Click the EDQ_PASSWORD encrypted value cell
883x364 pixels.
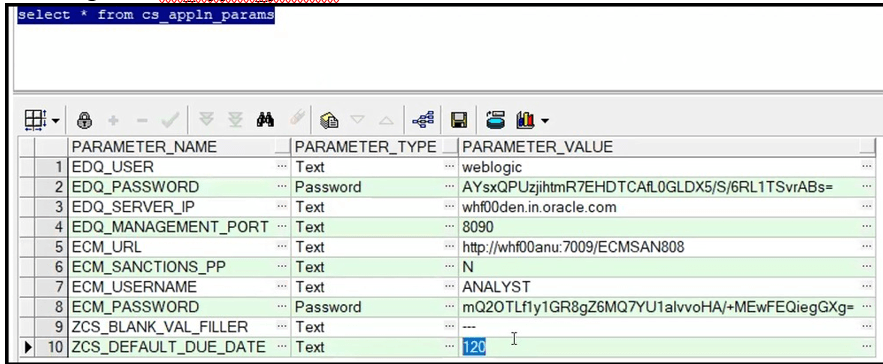click(x=667, y=187)
